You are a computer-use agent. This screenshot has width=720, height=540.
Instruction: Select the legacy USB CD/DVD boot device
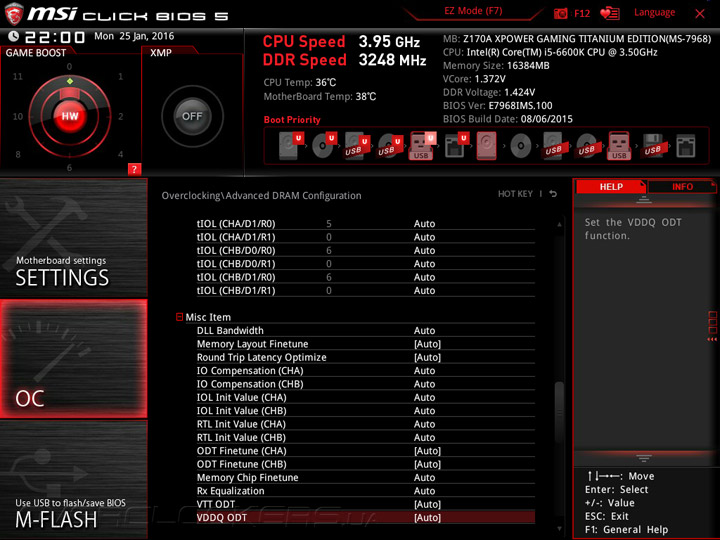coord(586,146)
